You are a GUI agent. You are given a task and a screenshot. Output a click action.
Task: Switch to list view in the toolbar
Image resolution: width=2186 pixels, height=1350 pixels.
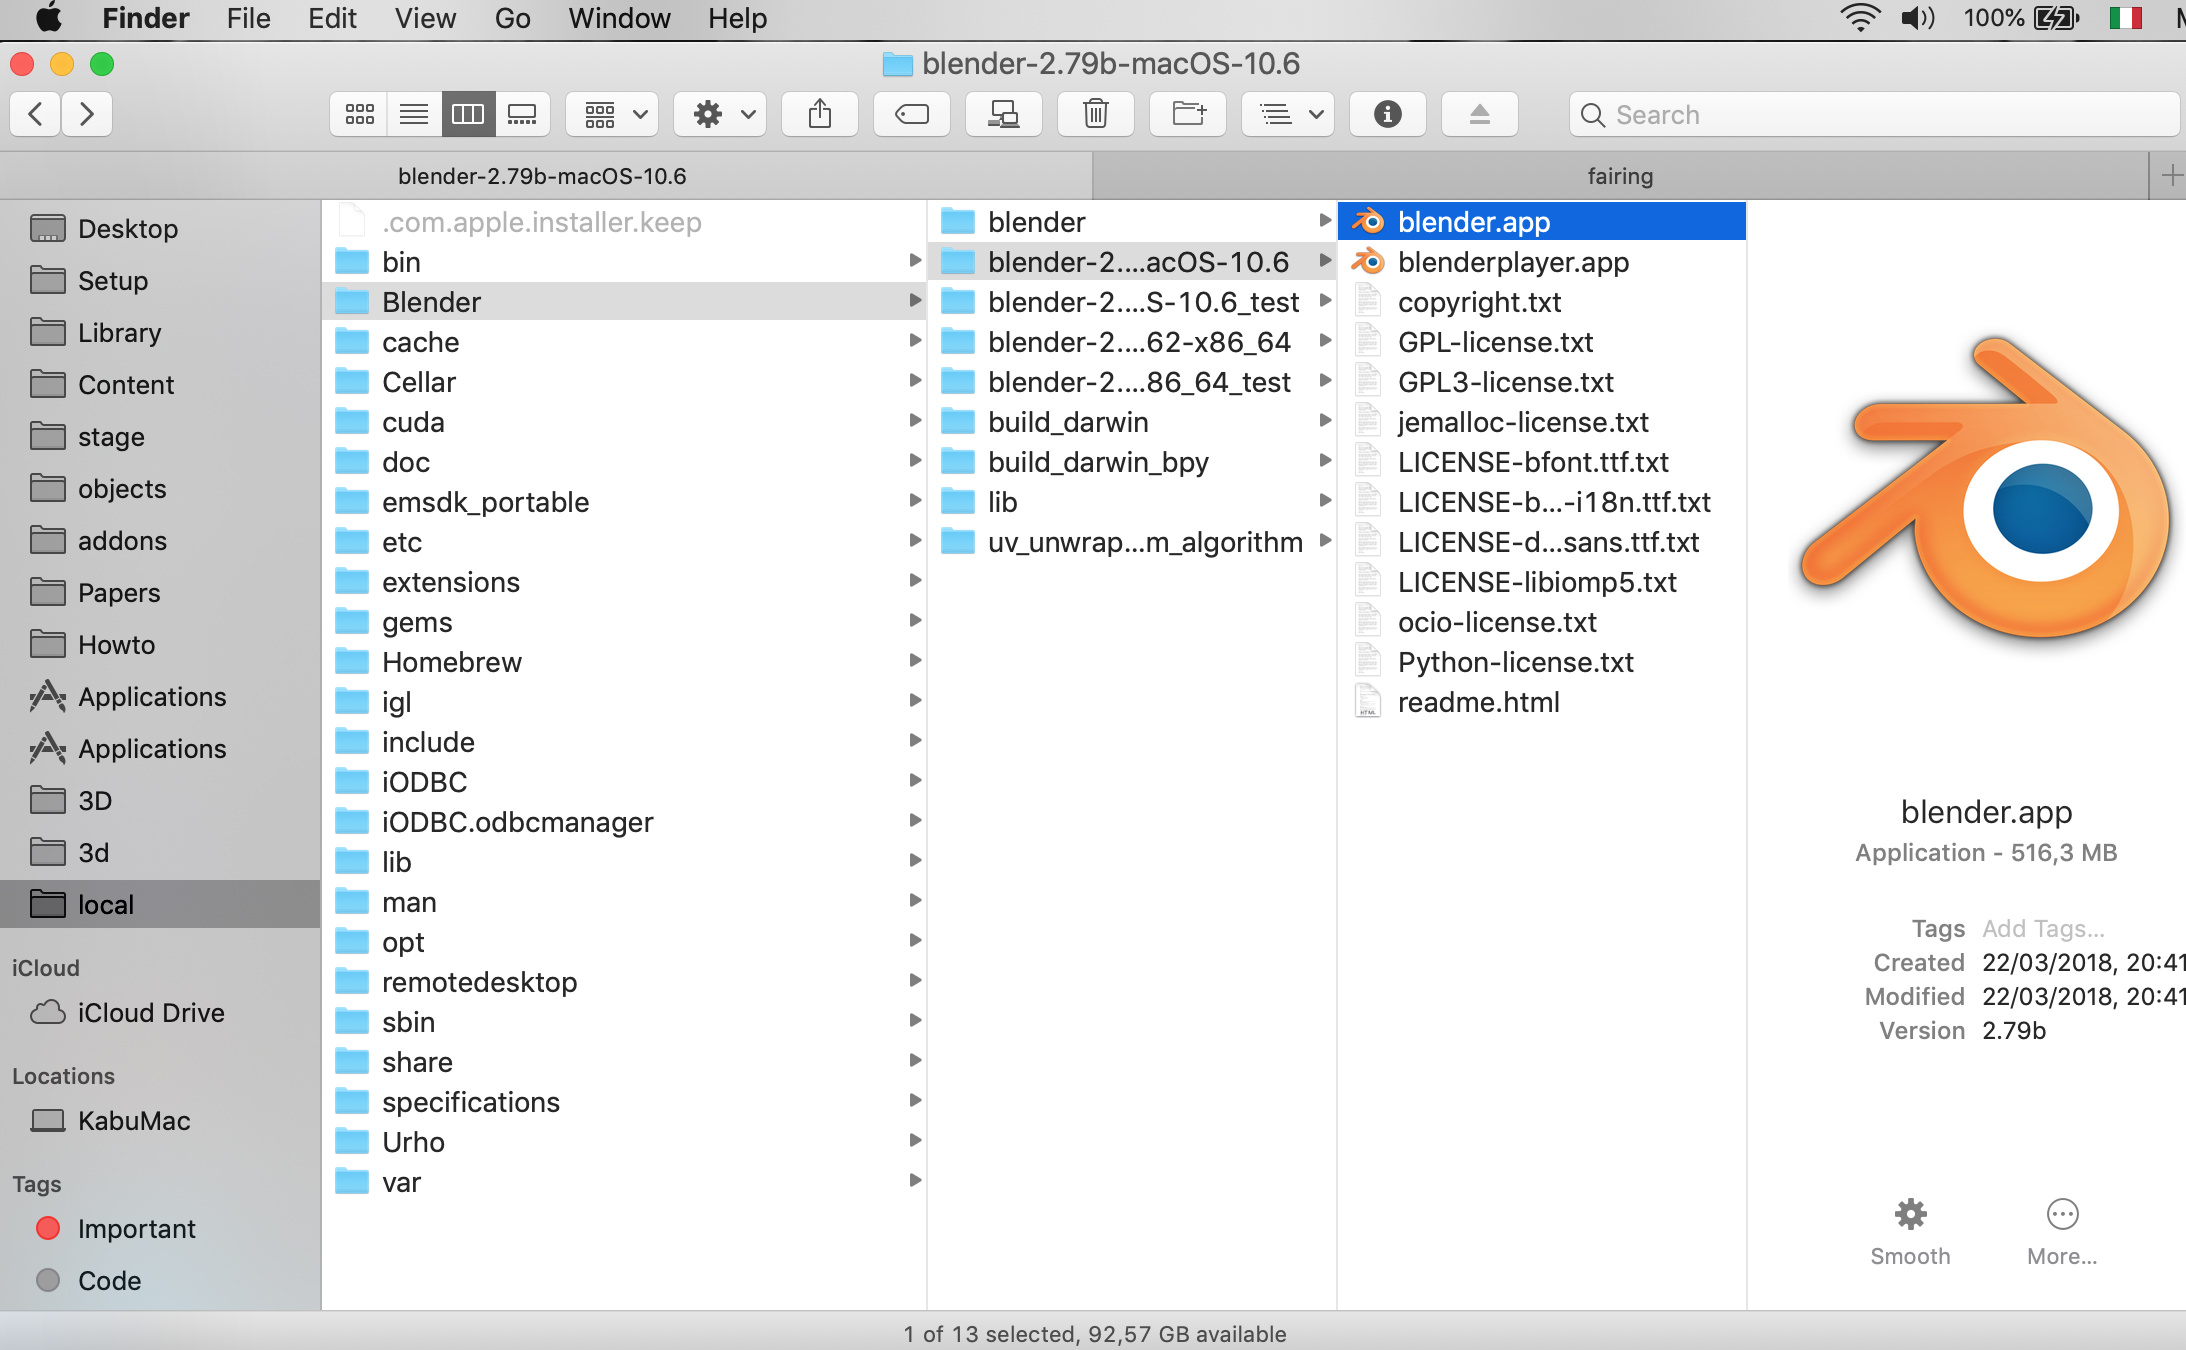pyautogui.click(x=413, y=114)
